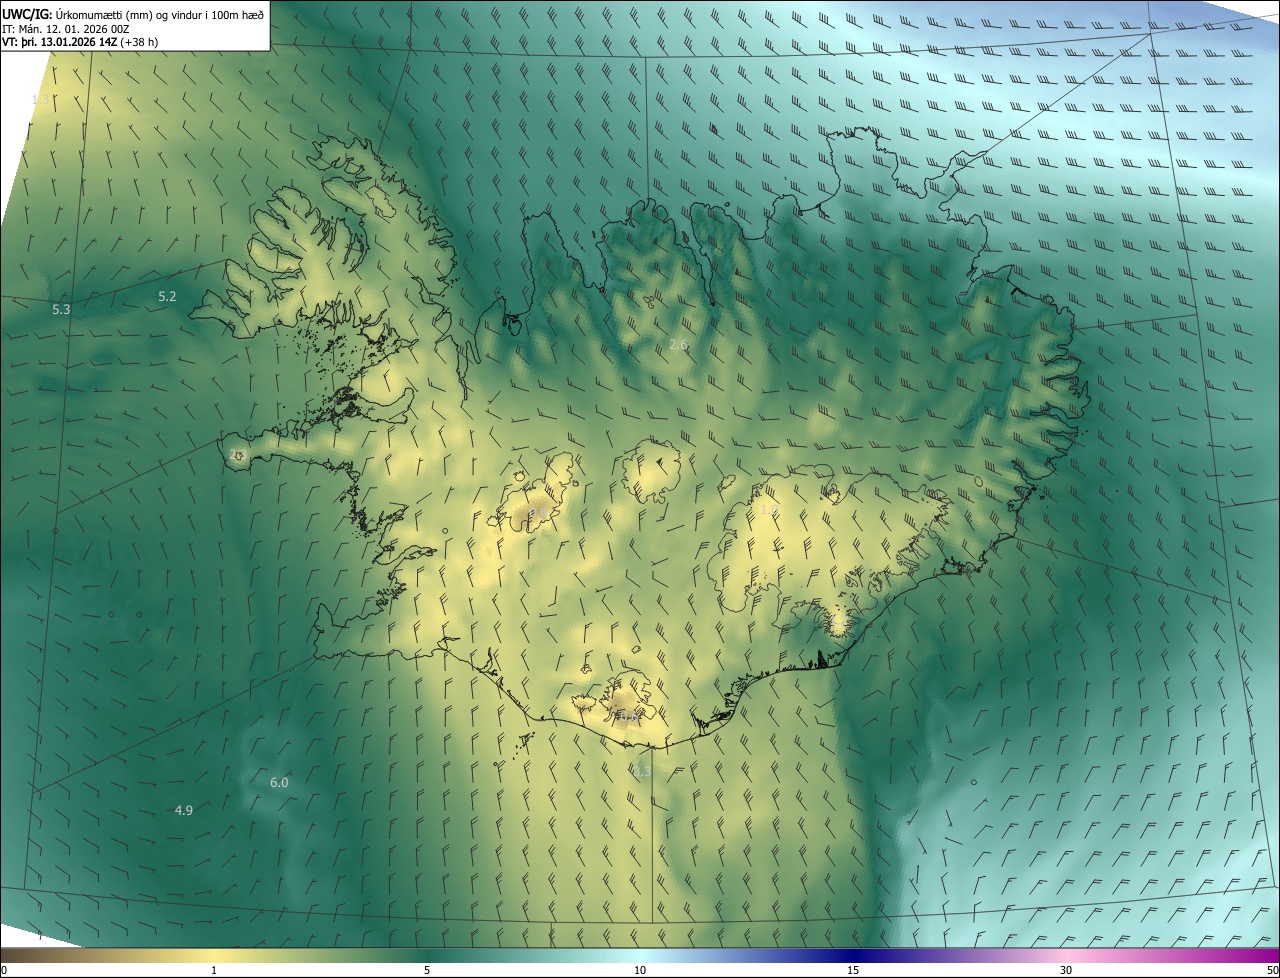Click the "4.9" value label over the southwest ocean
This screenshot has width=1280, height=978.
tap(184, 811)
